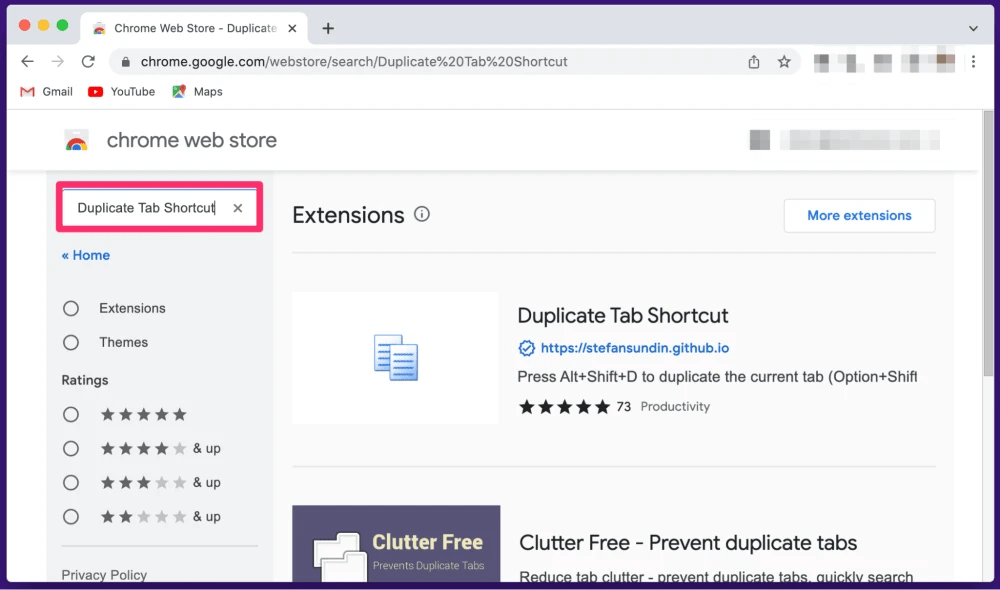Click the More extensions button

tap(859, 215)
